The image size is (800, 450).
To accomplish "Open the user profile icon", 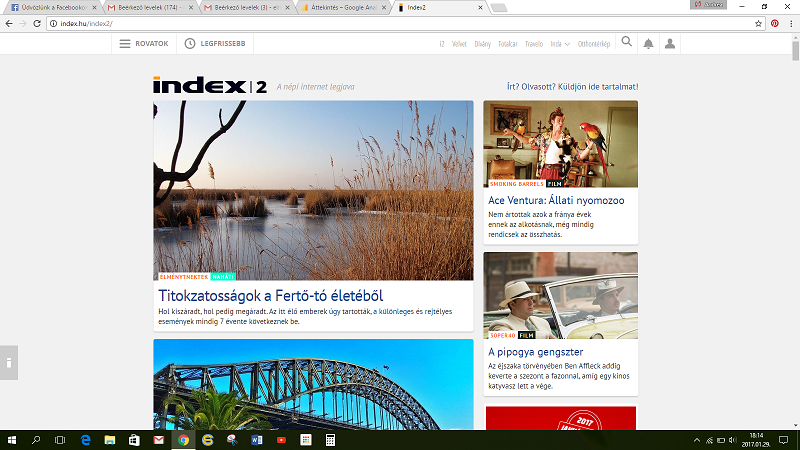I will (x=670, y=44).
